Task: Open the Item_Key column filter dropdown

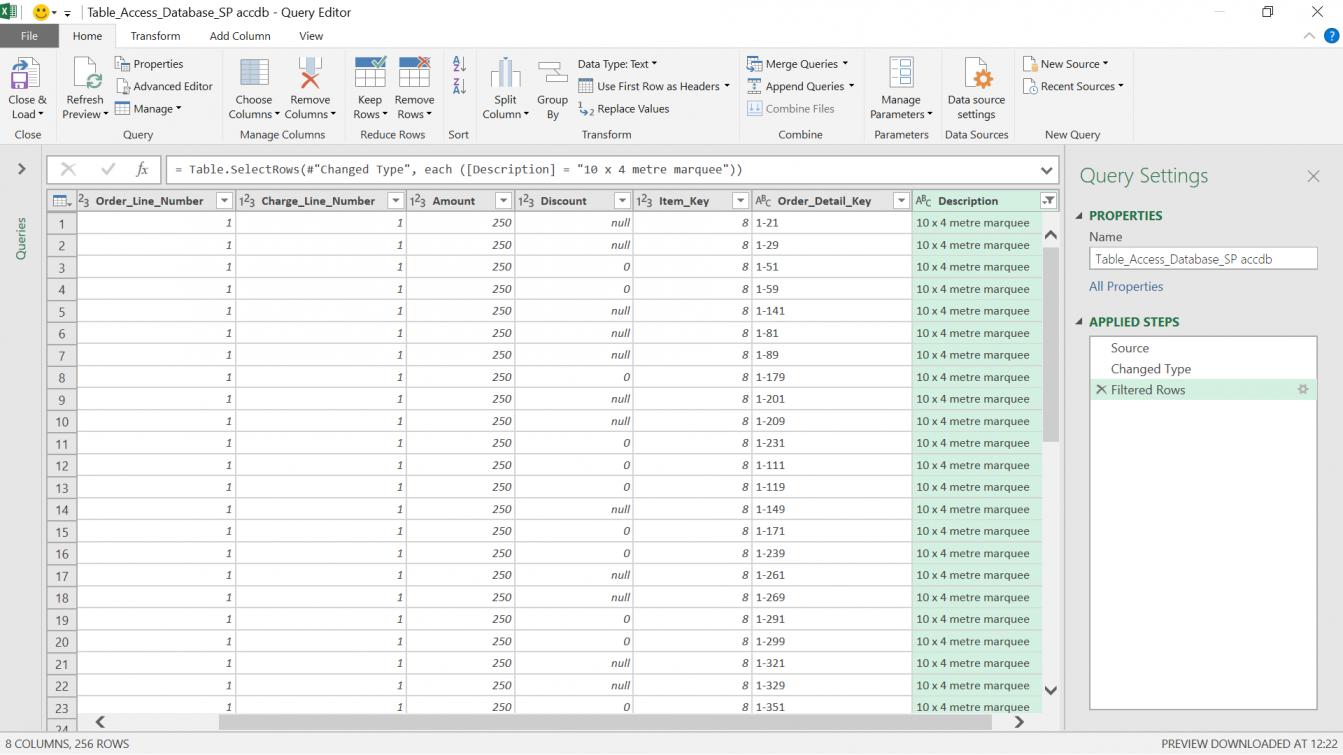Action: (741, 201)
